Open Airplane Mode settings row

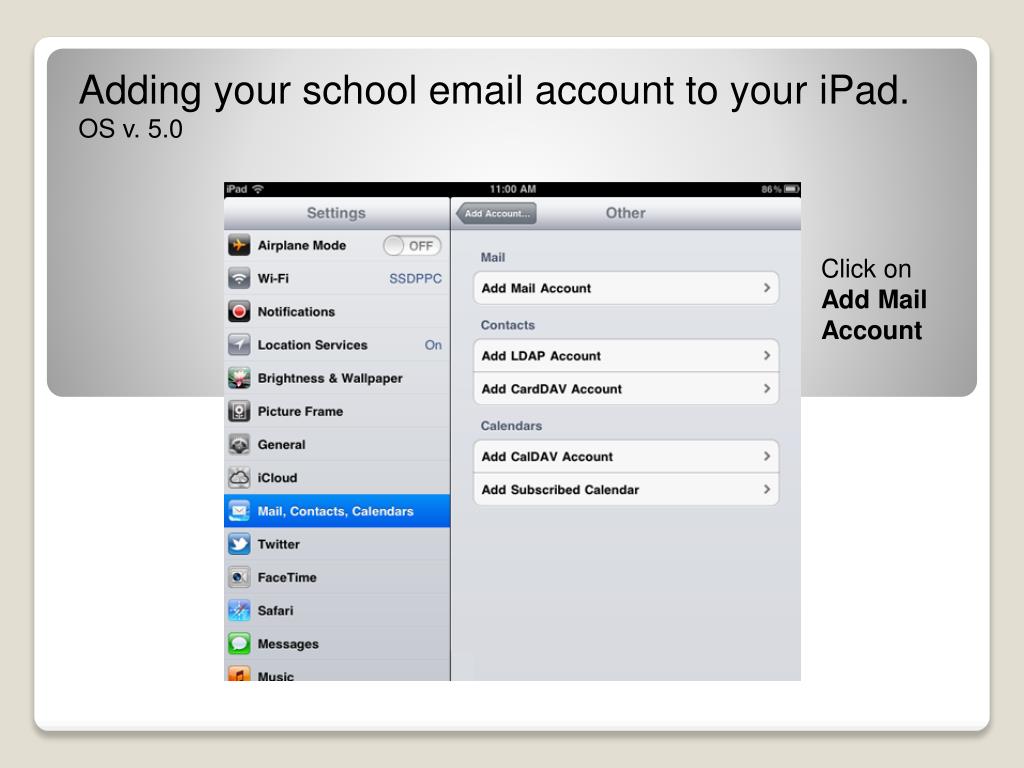(337, 246)
